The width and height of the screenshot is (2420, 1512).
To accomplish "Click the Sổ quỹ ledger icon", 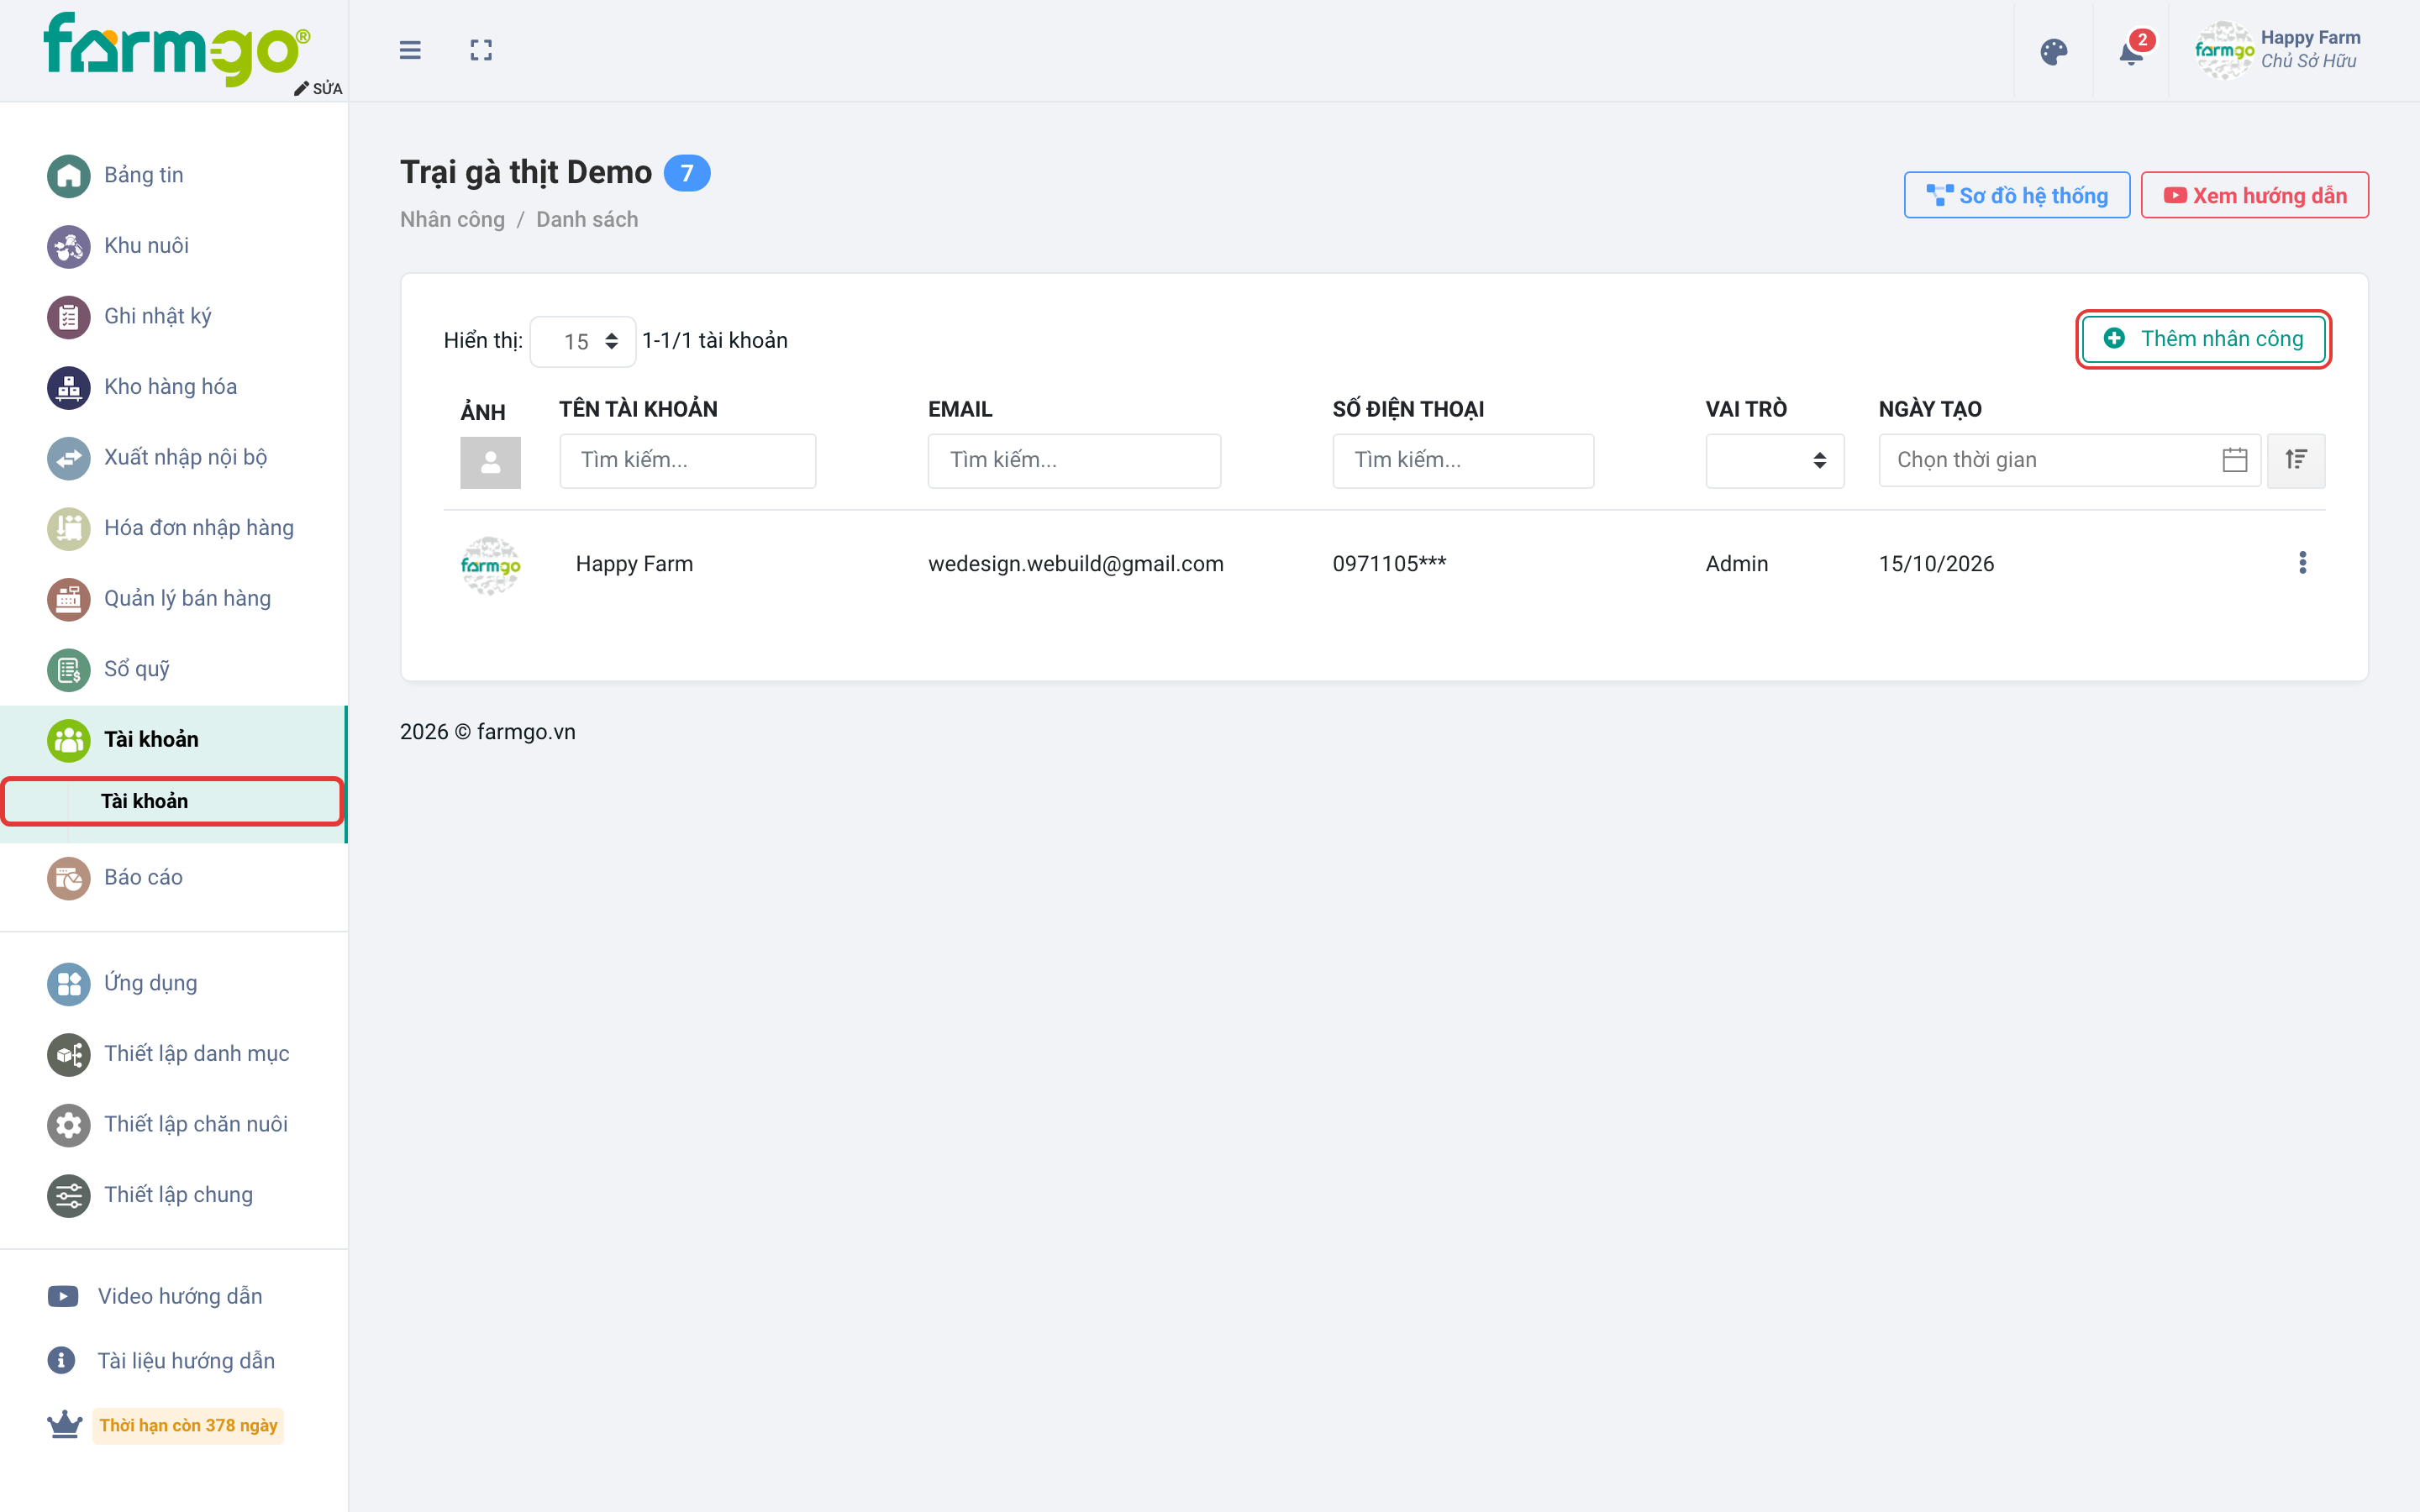I will point(69,670).
